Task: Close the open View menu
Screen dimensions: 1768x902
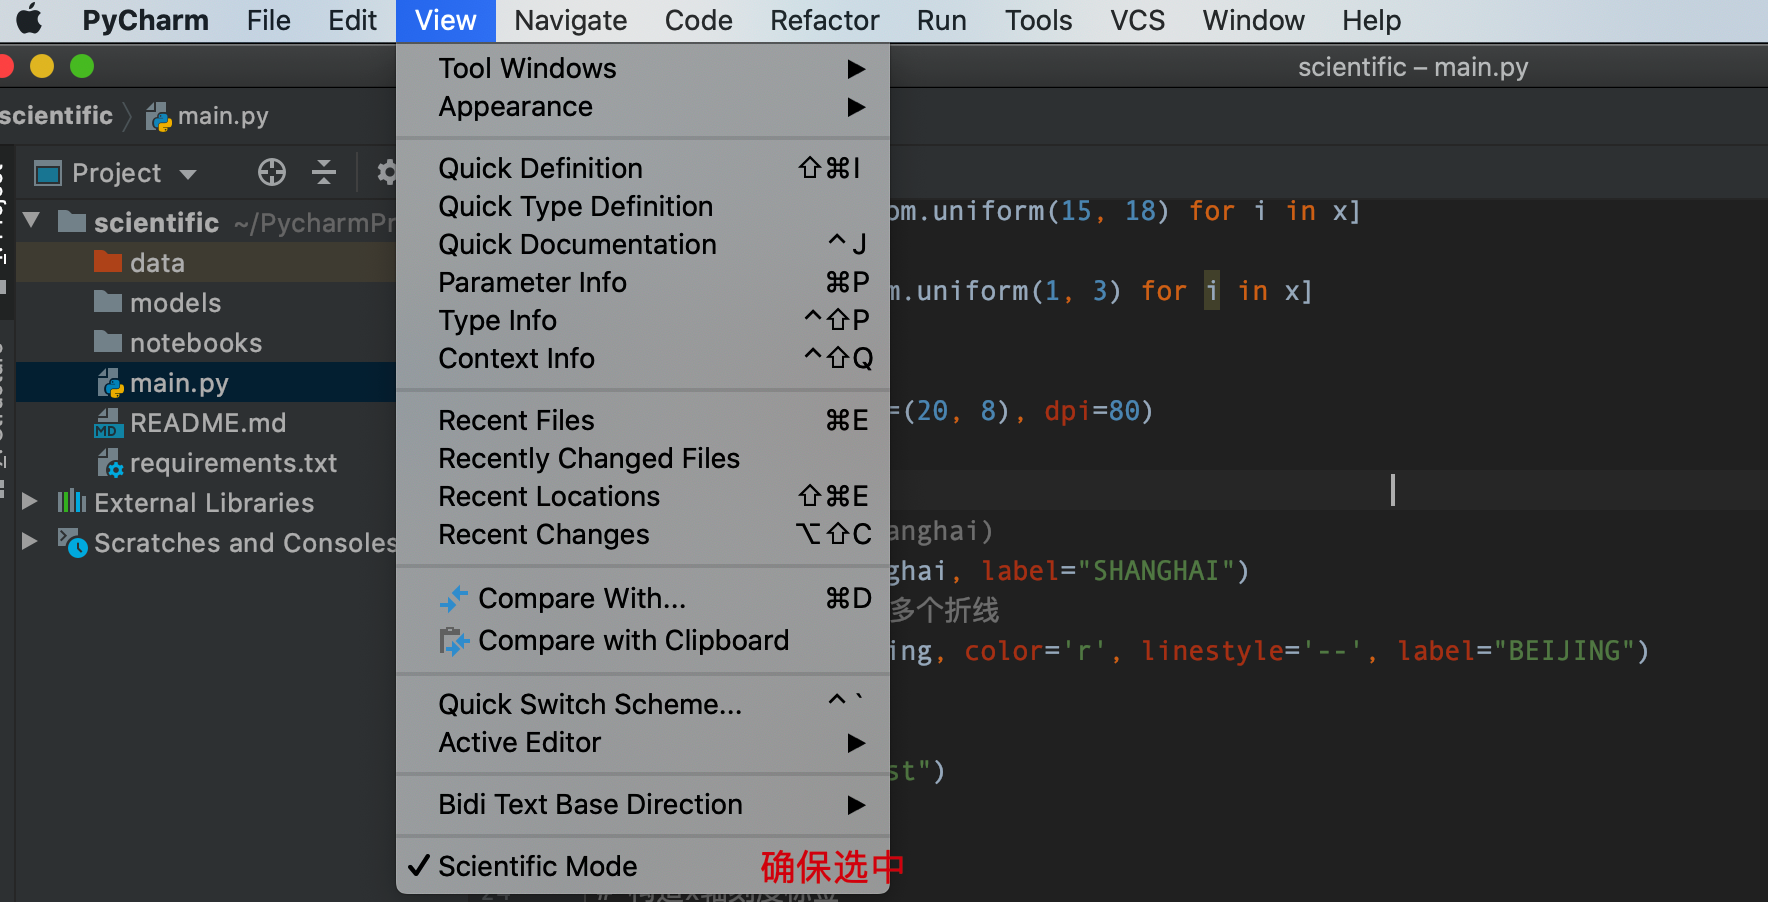Action: (x=445, y=20)
